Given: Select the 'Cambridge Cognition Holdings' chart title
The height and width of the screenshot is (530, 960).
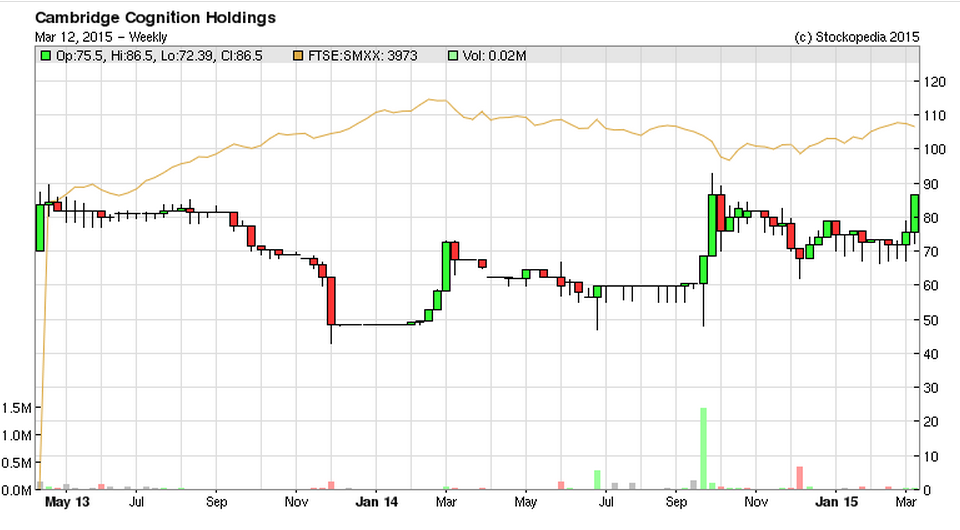Looking at the screenshot, I should 156,18.
